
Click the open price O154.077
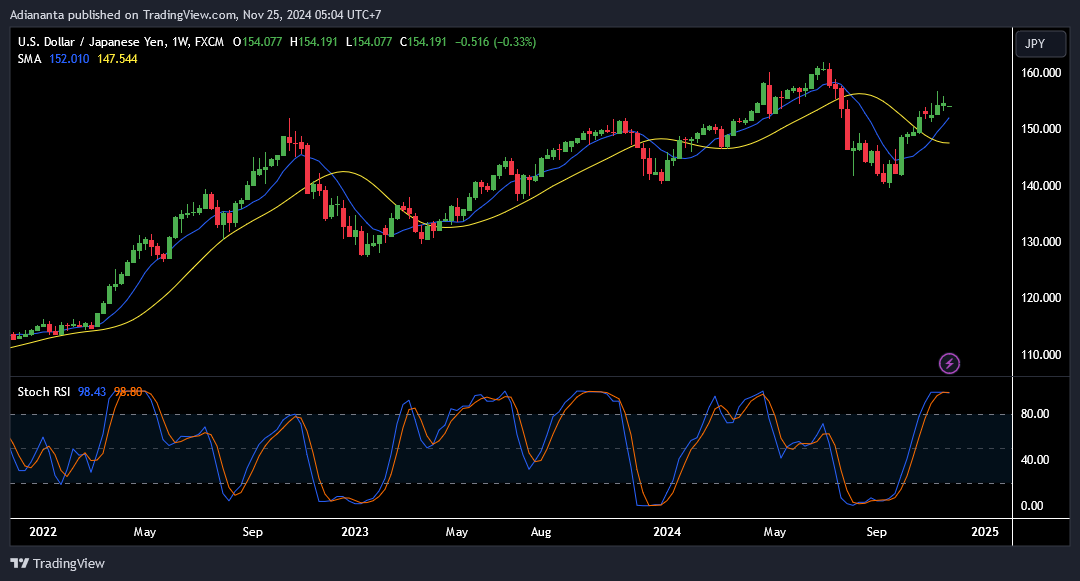point(258,42)
